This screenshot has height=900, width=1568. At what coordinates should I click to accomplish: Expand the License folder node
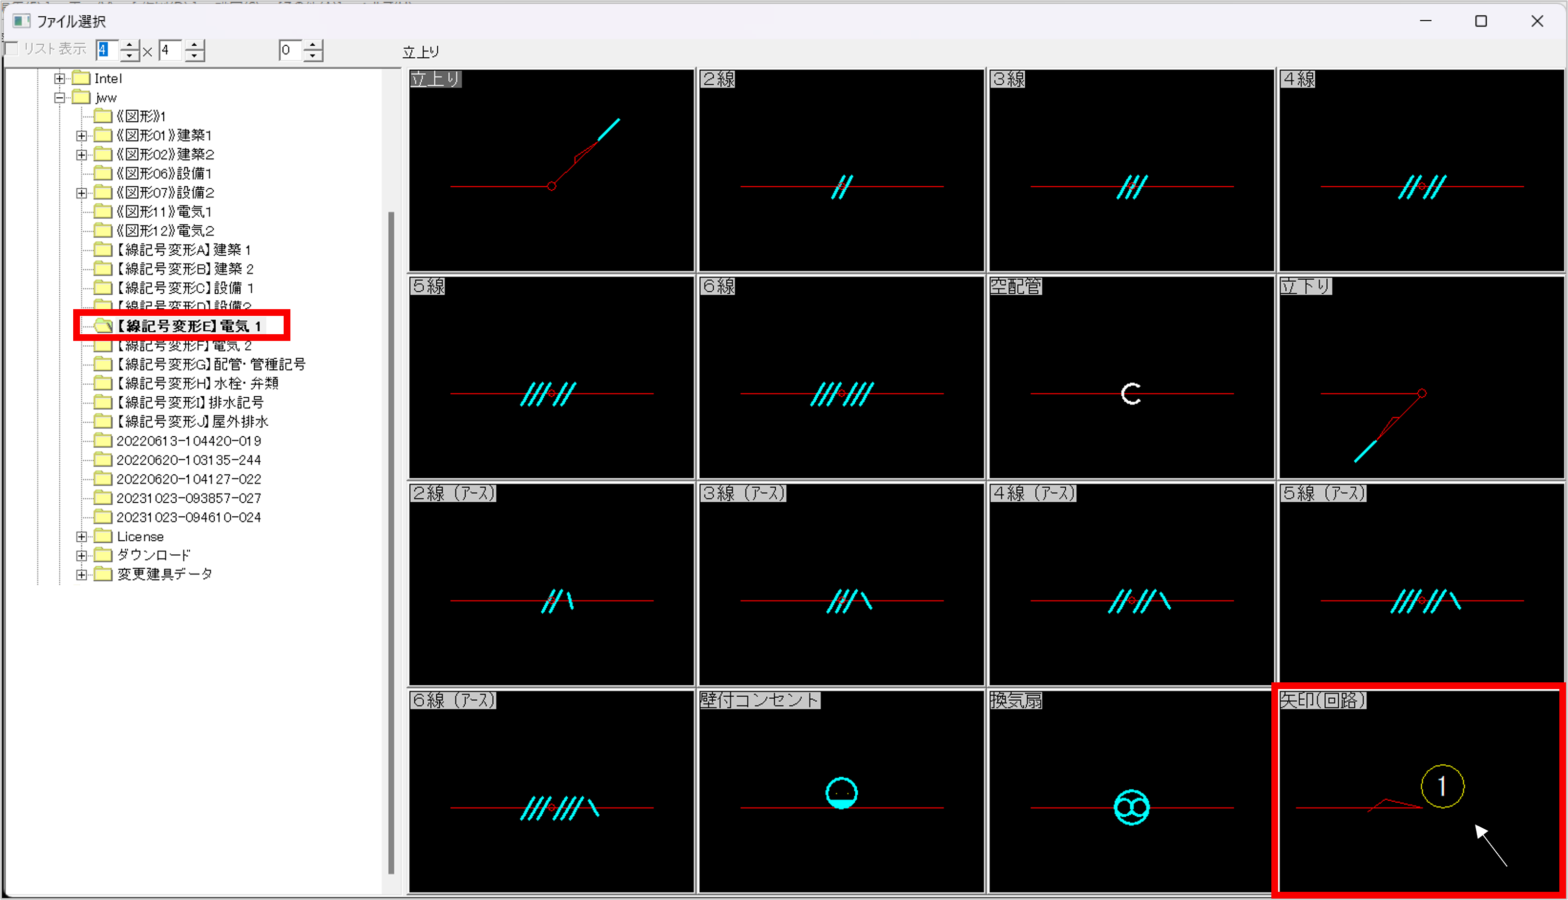[82, 537]
